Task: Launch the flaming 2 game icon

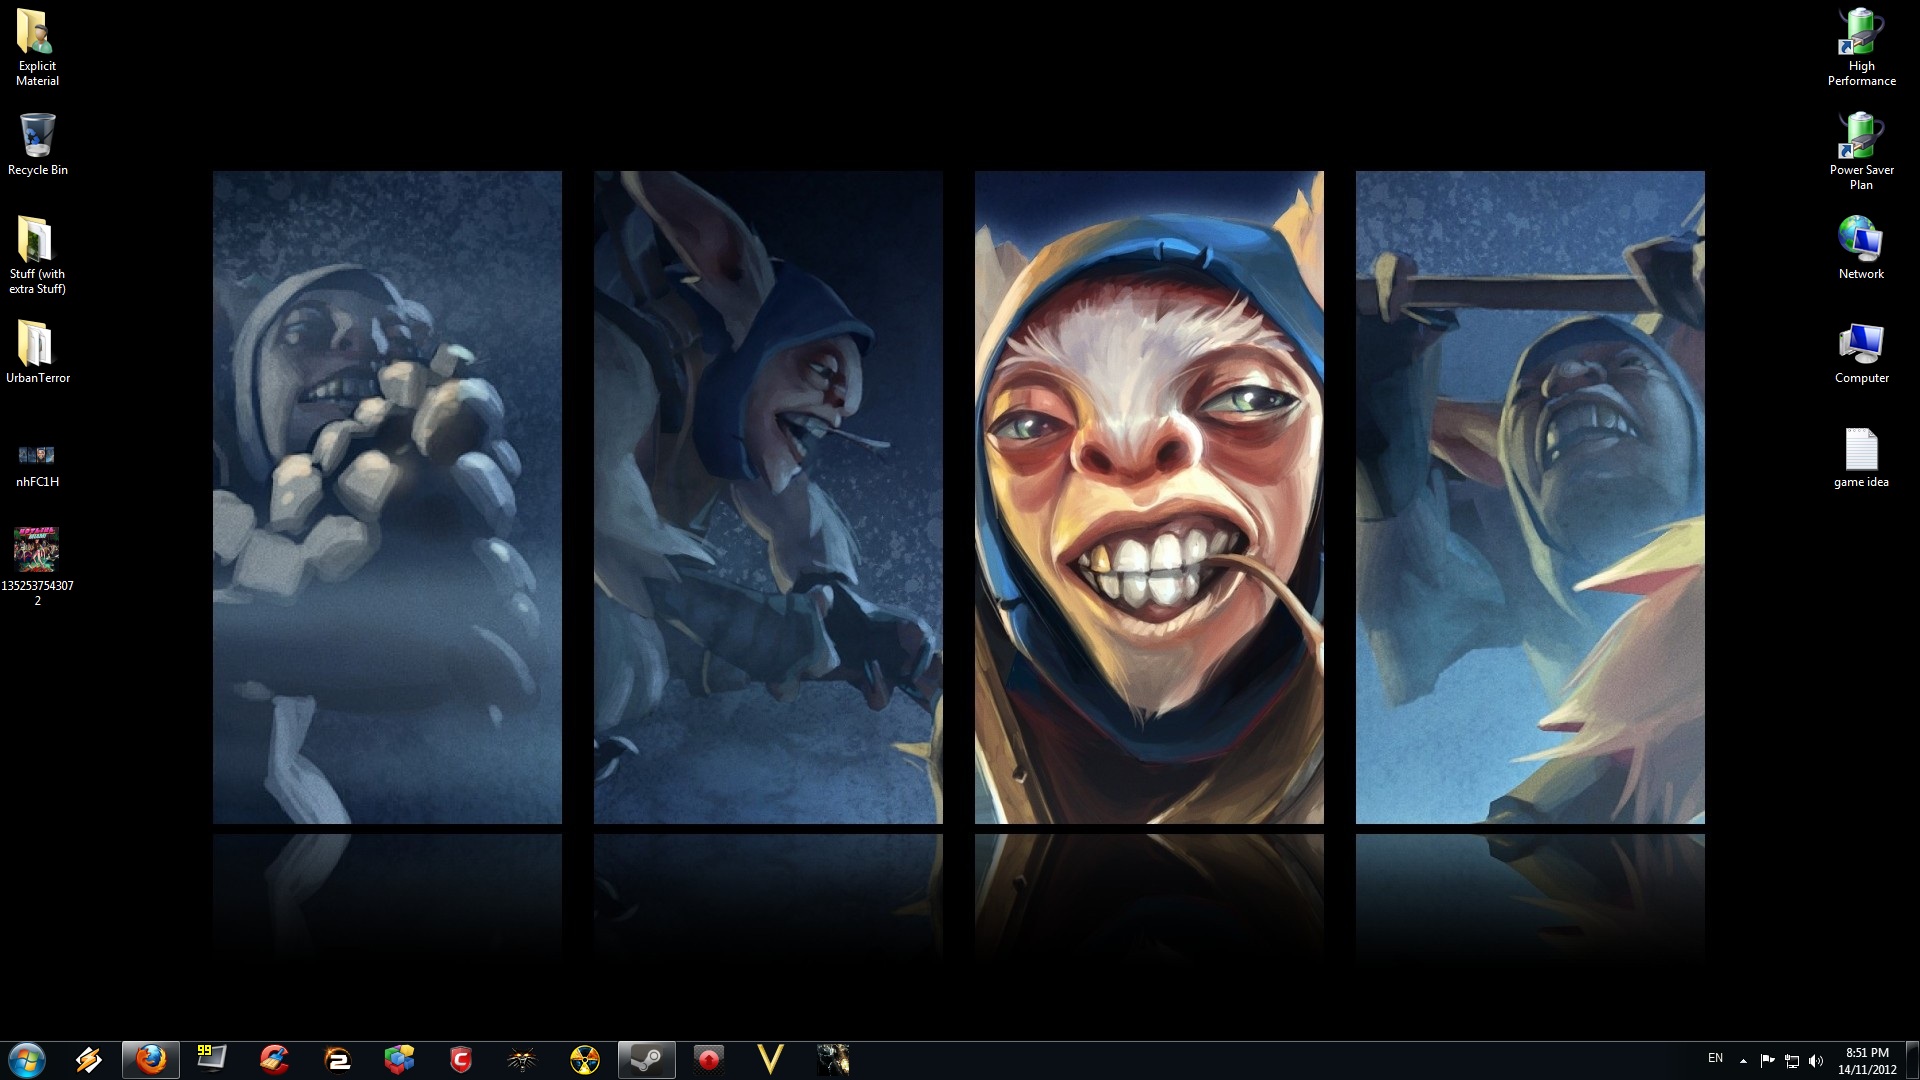Action: (x=337, y=1060)
